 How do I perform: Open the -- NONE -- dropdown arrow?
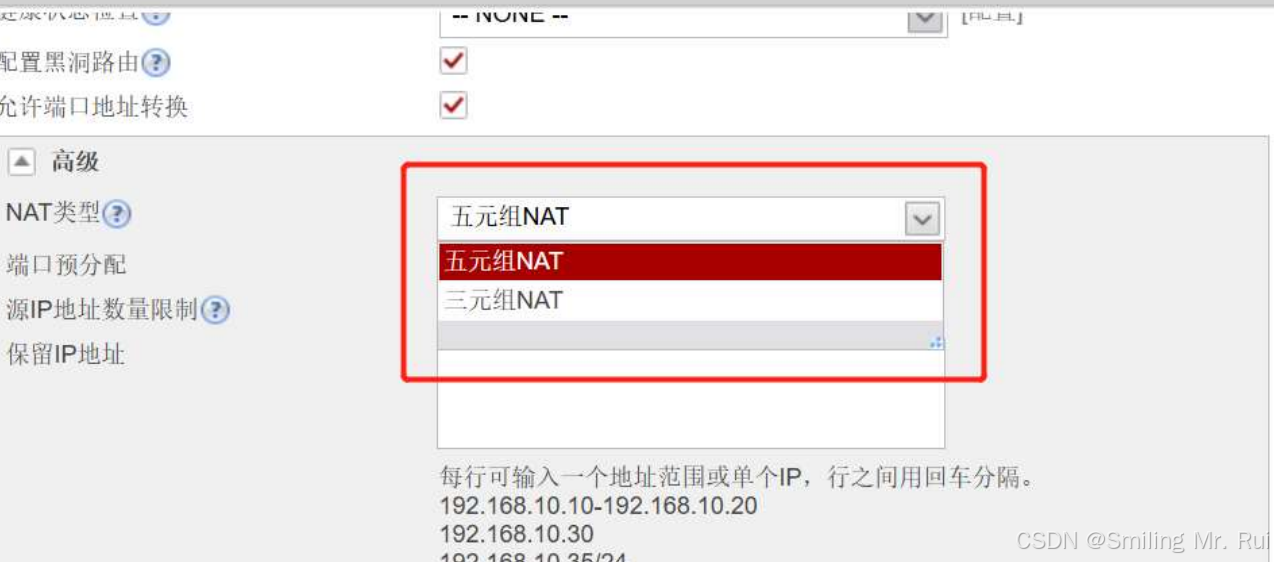[x=926, y=18]
